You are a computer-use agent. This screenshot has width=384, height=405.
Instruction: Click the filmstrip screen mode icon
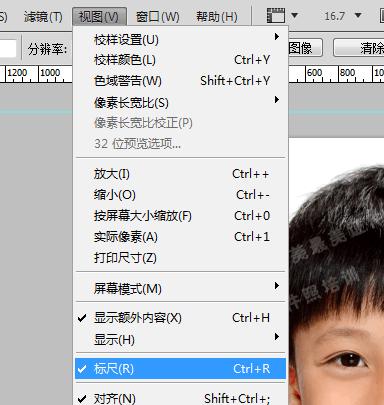[276, 16]
